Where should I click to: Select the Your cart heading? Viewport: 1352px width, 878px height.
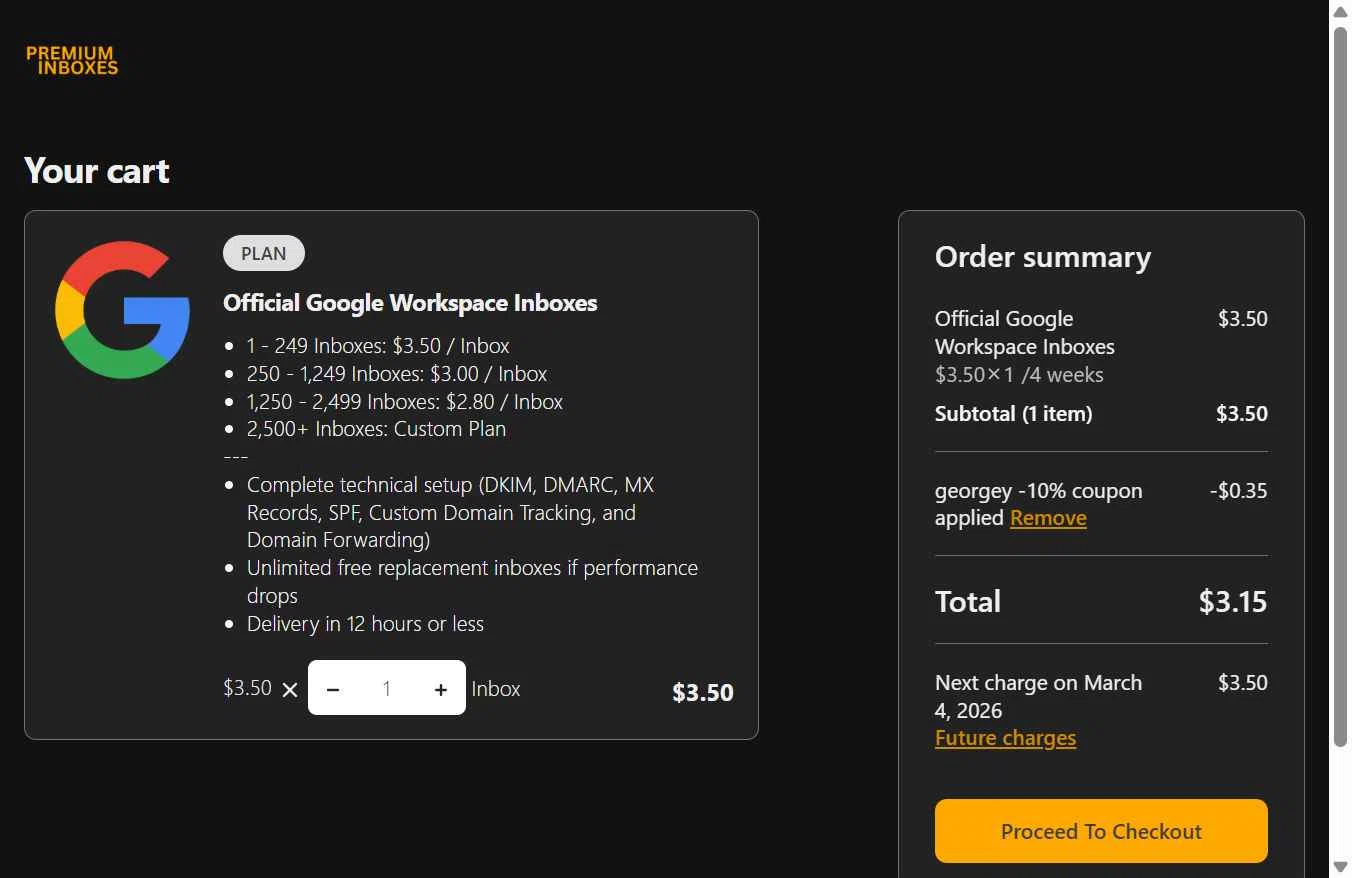(97, 171)
